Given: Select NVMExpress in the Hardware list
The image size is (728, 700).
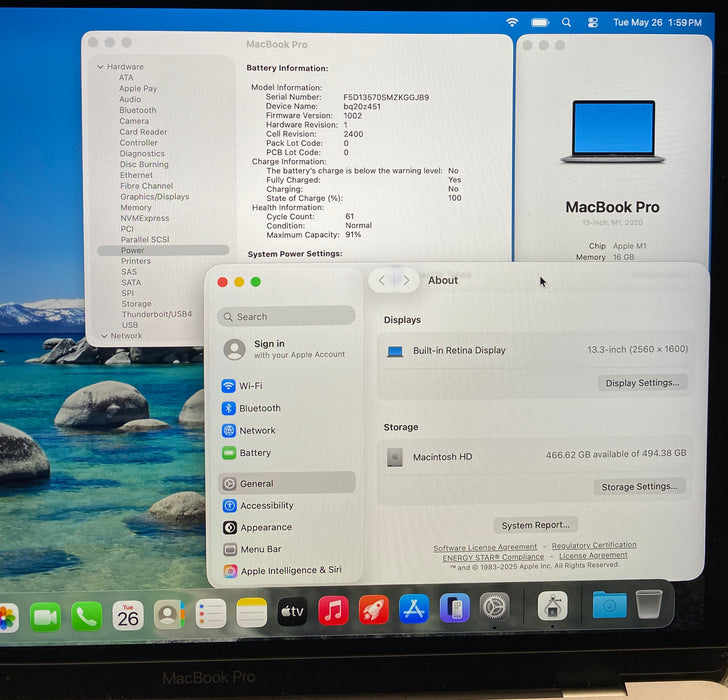Looking at the screenshot, I should pyautogui.click(x=145, y=218).
